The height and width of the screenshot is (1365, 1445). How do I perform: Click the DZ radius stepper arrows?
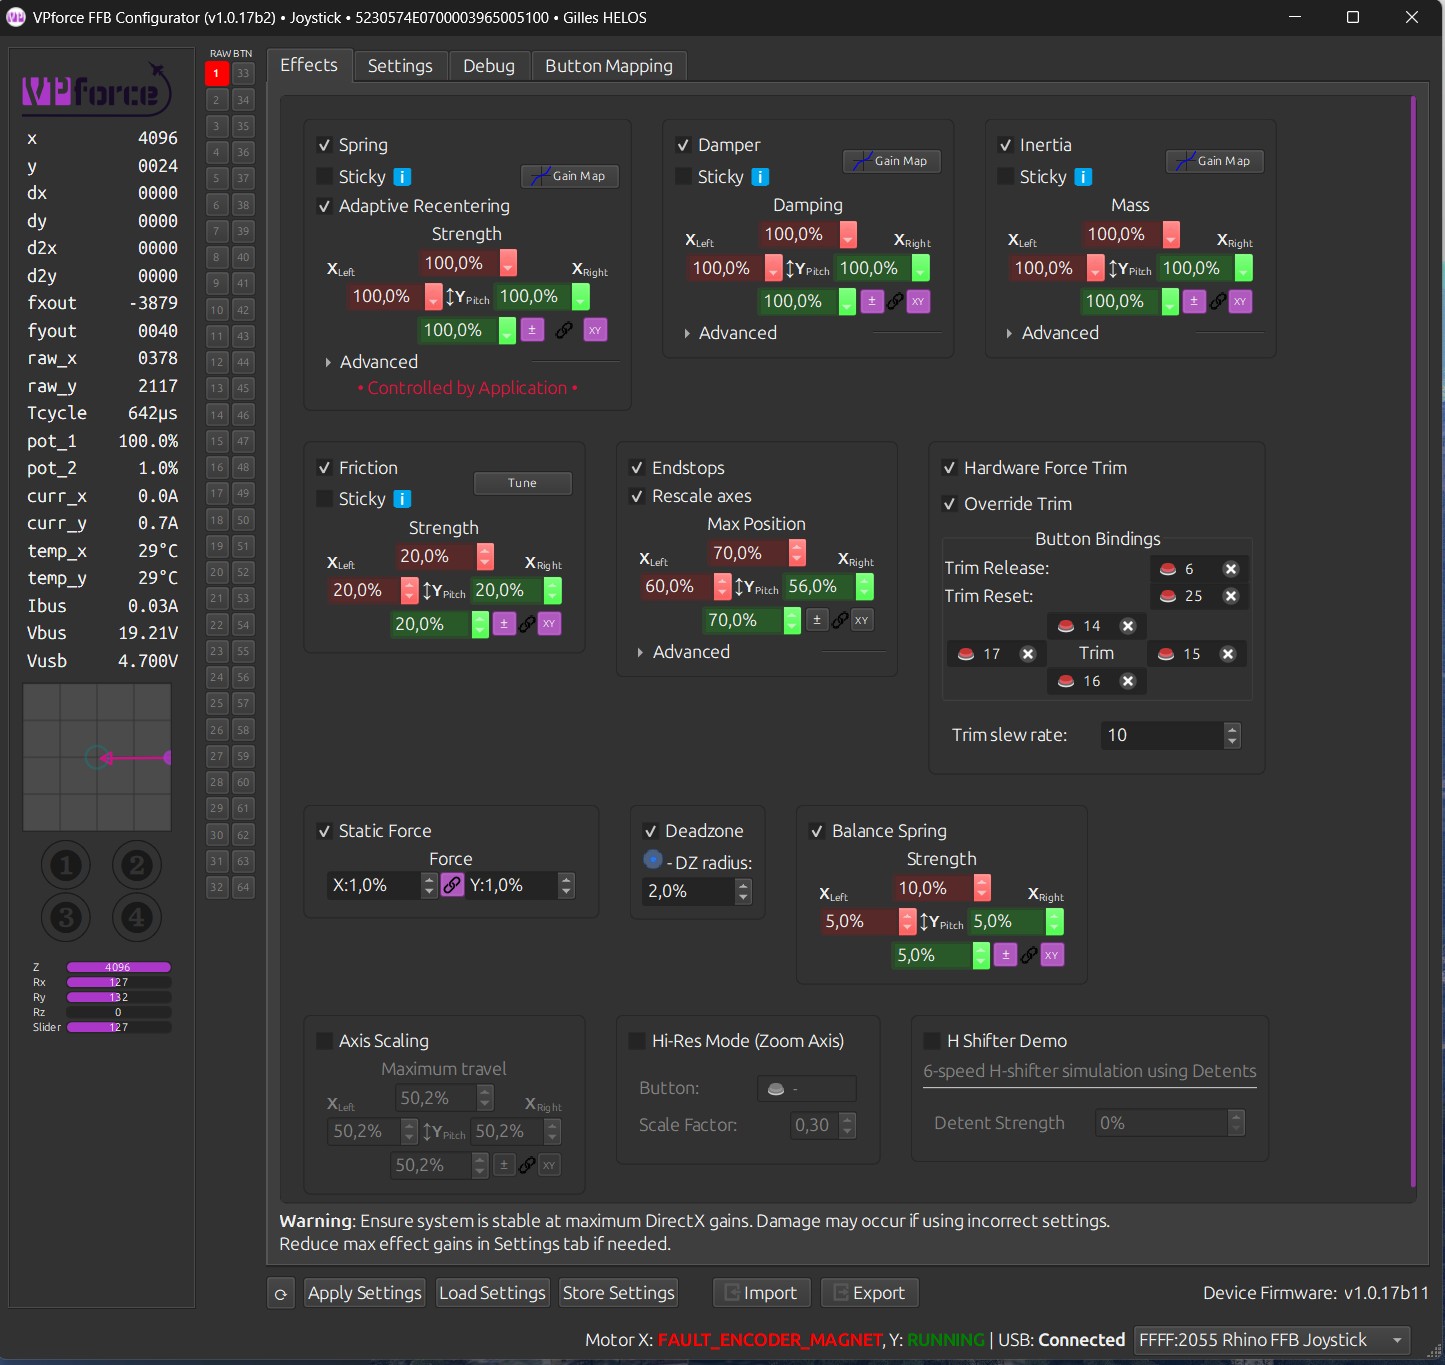click(743, 891)
